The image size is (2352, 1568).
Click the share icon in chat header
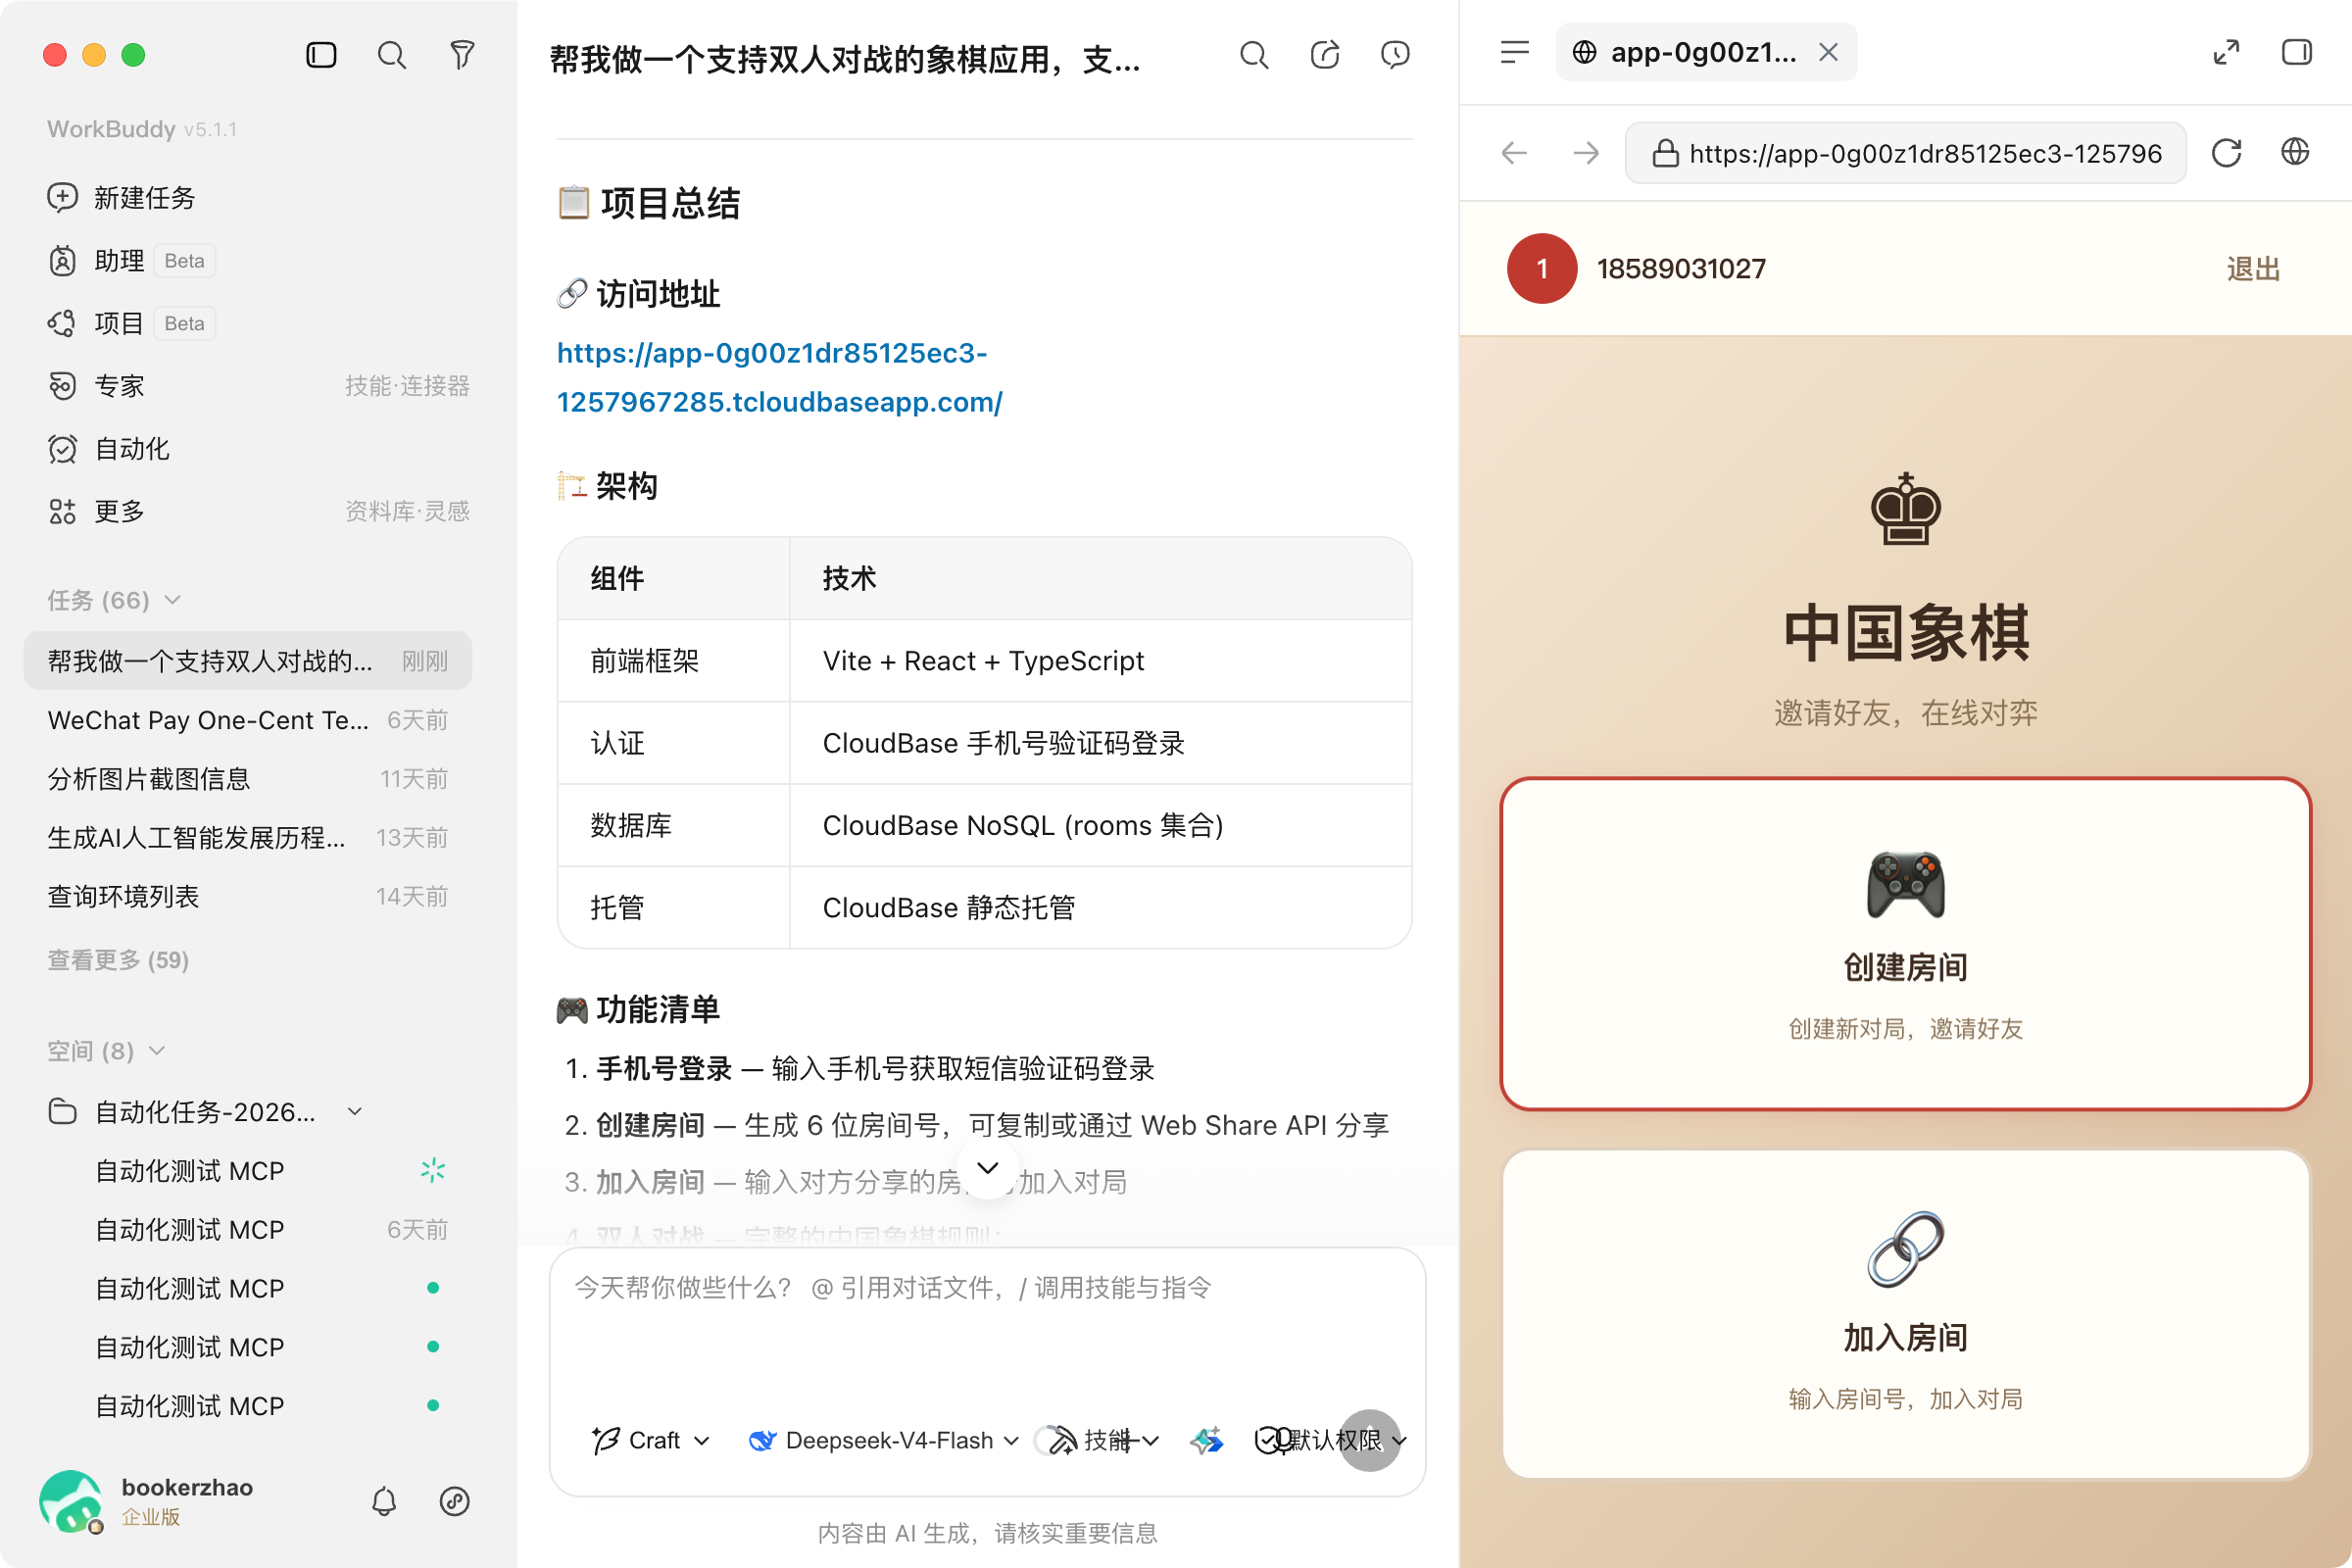pyautogui.click(x=1325, y=55)
